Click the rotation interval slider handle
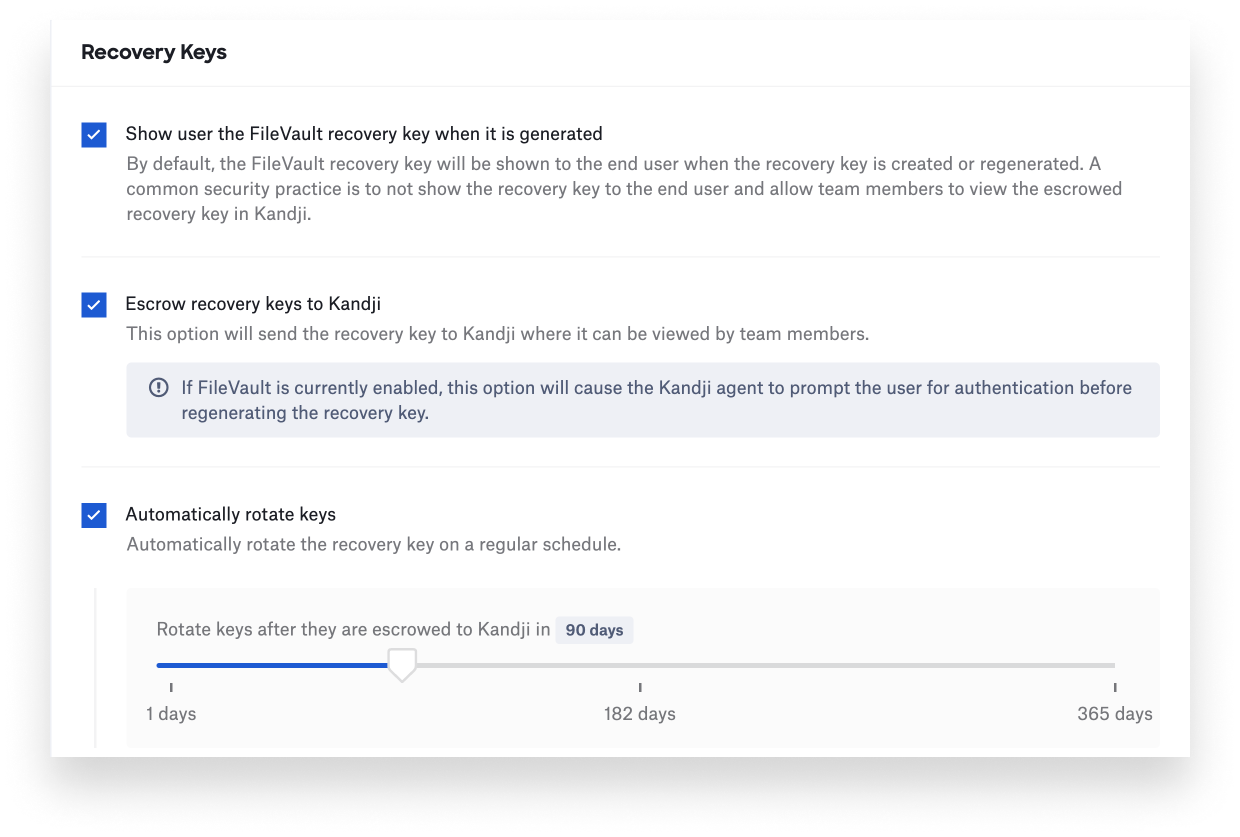This screenshot has width=1240, height=837. point(402,664)
